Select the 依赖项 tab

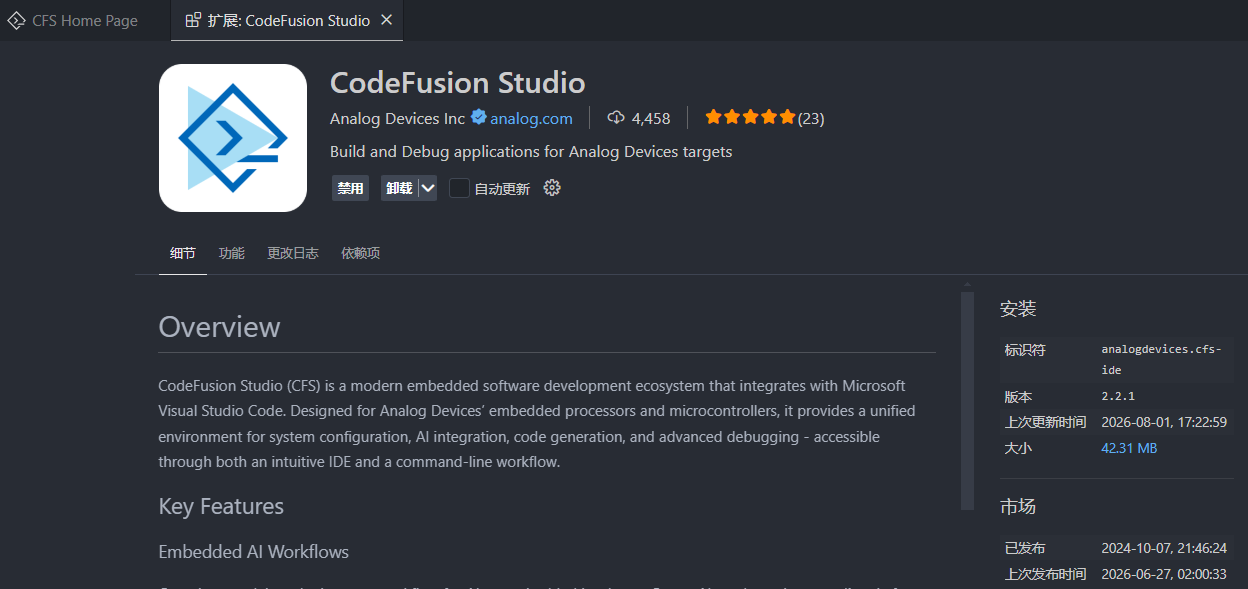click(361, 253)
